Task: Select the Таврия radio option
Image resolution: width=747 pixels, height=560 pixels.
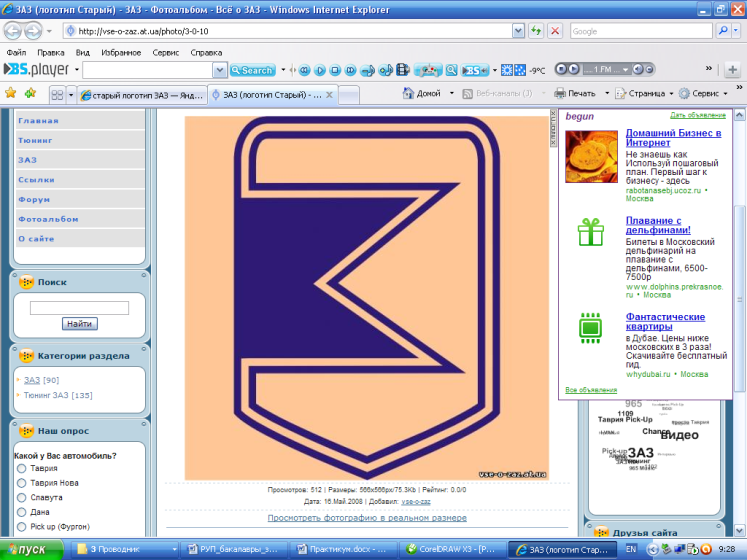Action: 21,468
